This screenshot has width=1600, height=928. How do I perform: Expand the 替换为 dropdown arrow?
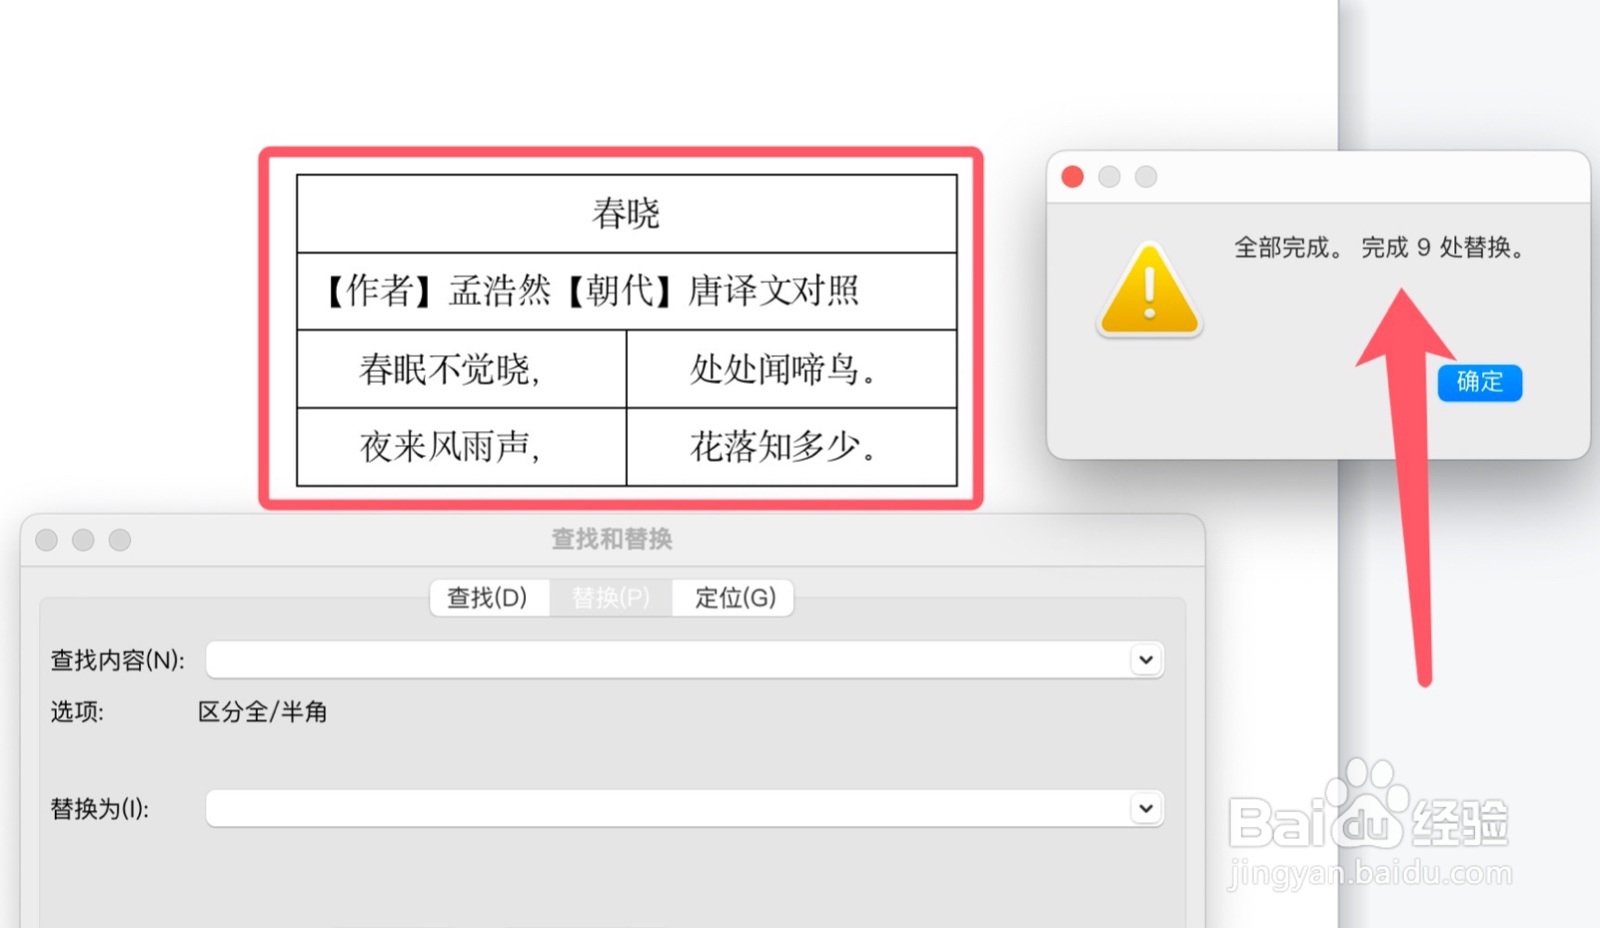1146,808
